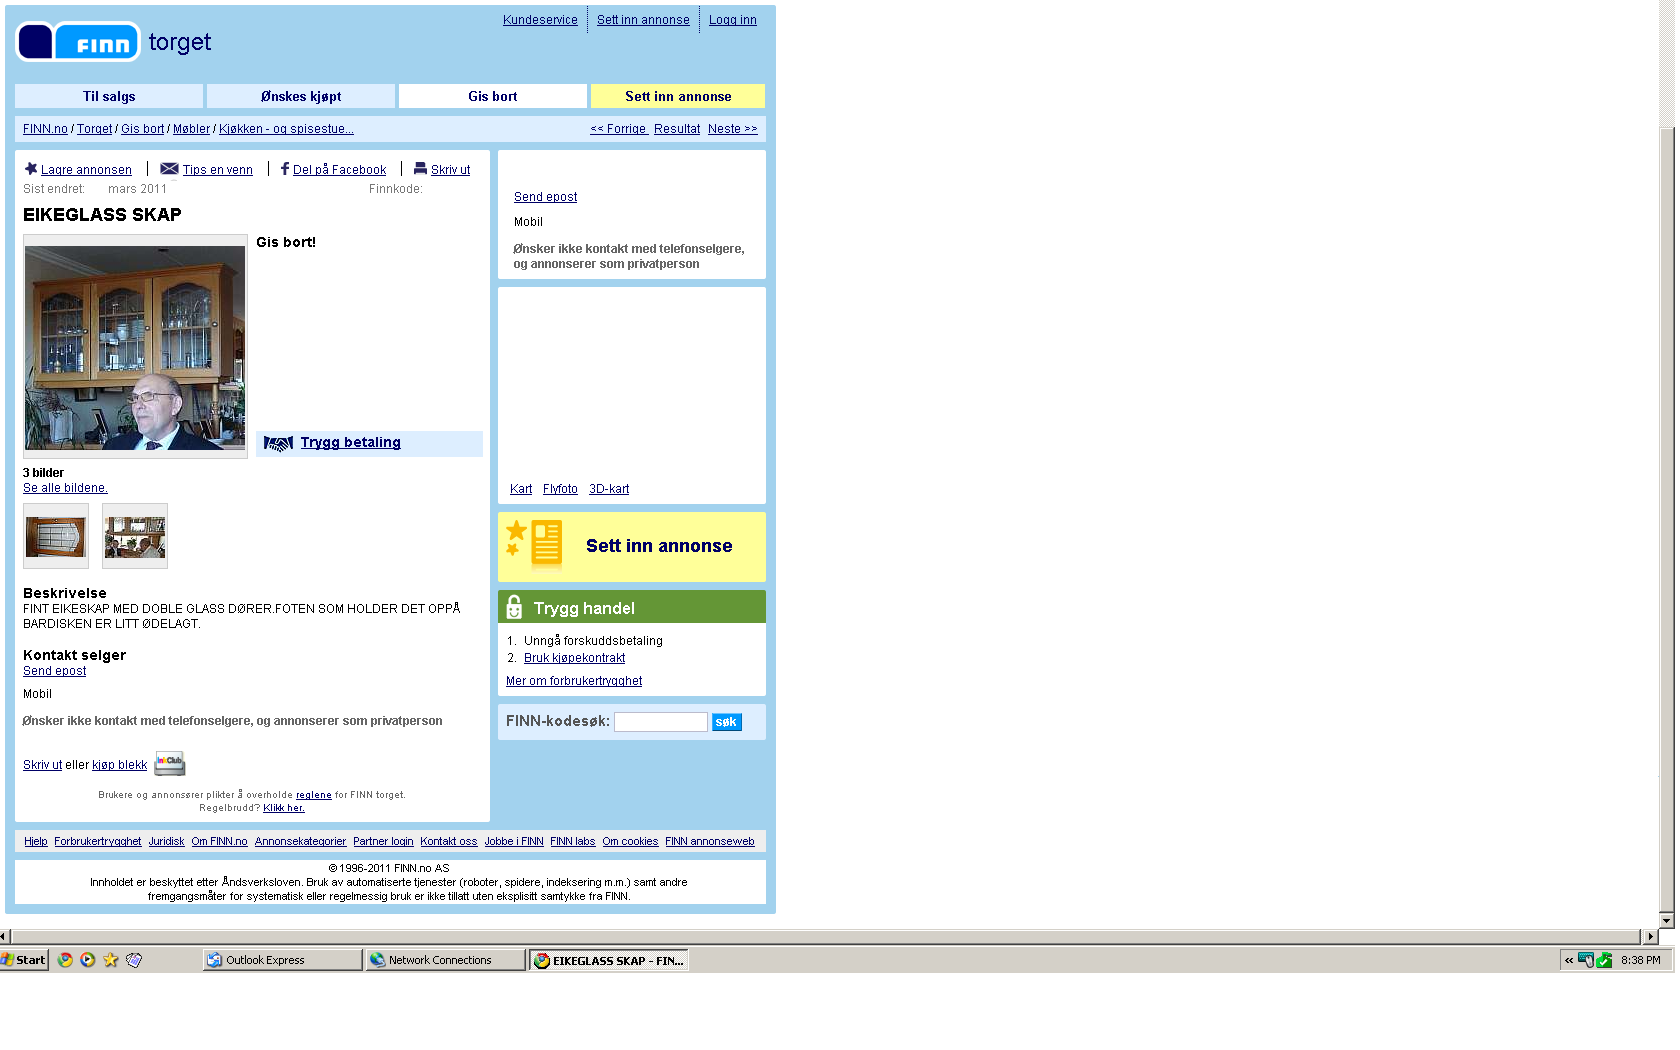This screenshot has width=1680, height=1050.
Task: Click the envelope icon for Tips en venn
Action: (x=169, y=169)
